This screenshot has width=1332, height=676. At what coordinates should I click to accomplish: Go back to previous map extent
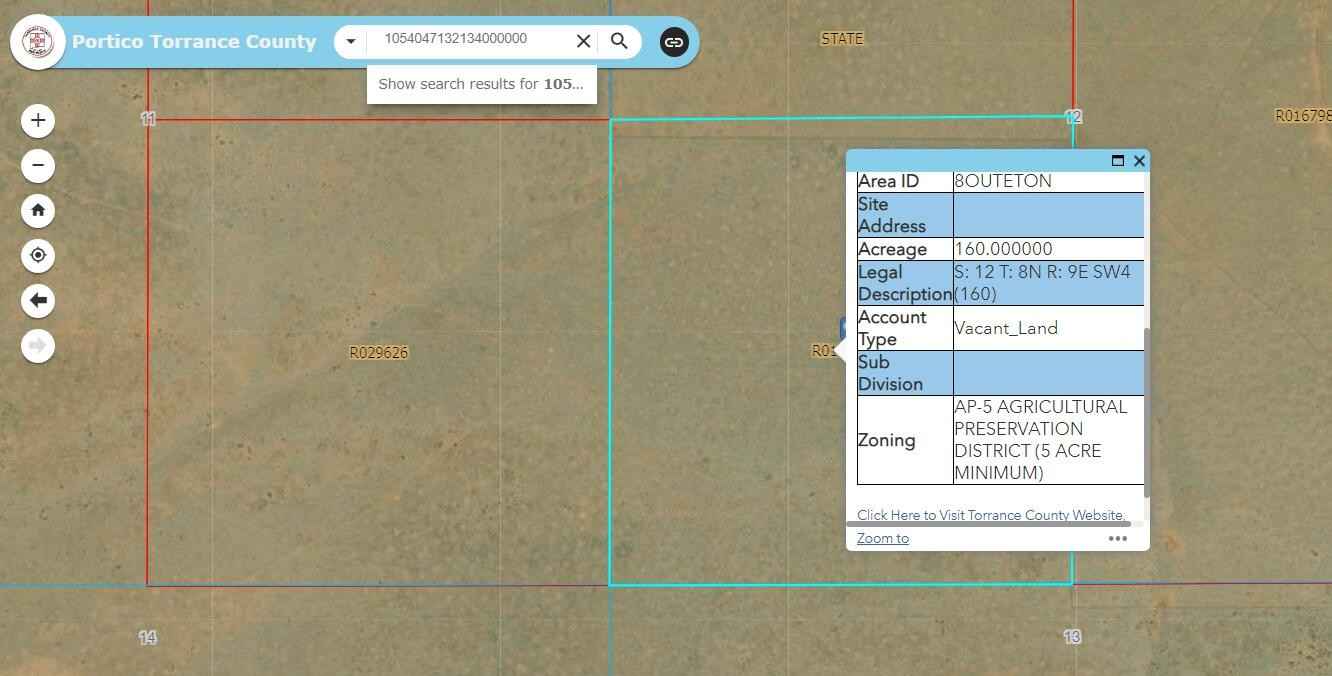[38, 300]
